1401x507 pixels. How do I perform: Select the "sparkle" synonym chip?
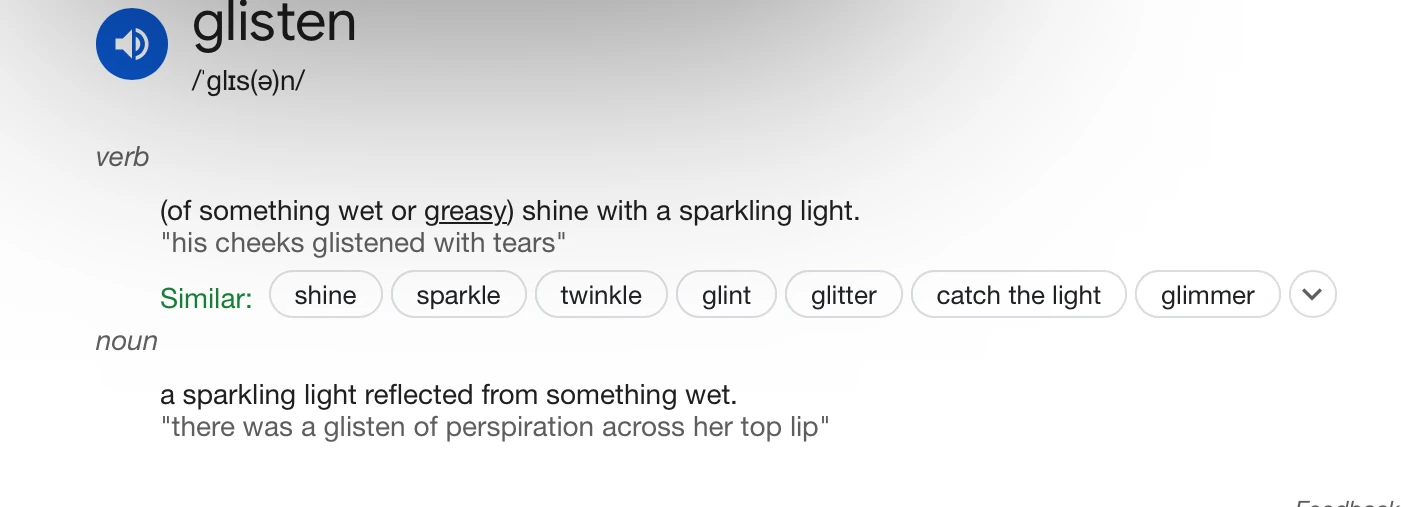coord(458,296)
